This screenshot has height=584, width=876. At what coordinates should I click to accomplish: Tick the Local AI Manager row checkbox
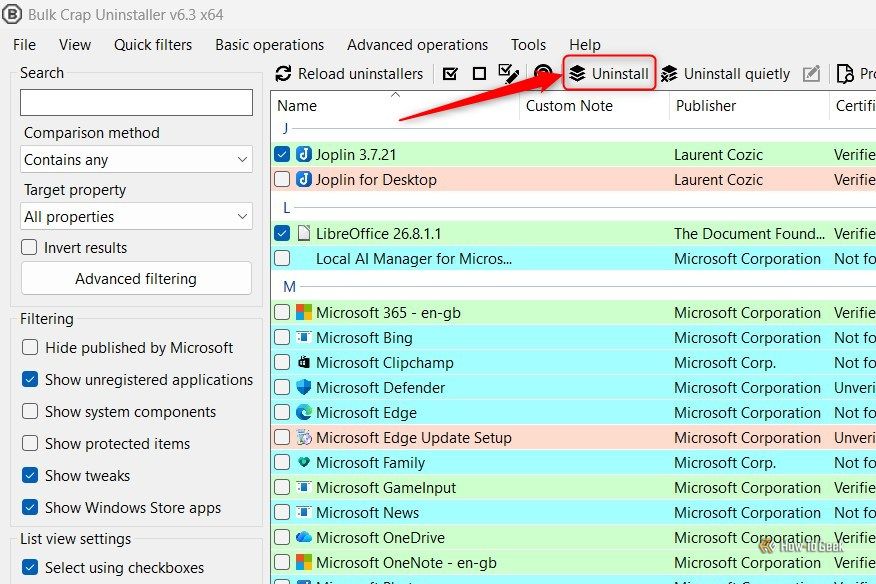point(282,258)
